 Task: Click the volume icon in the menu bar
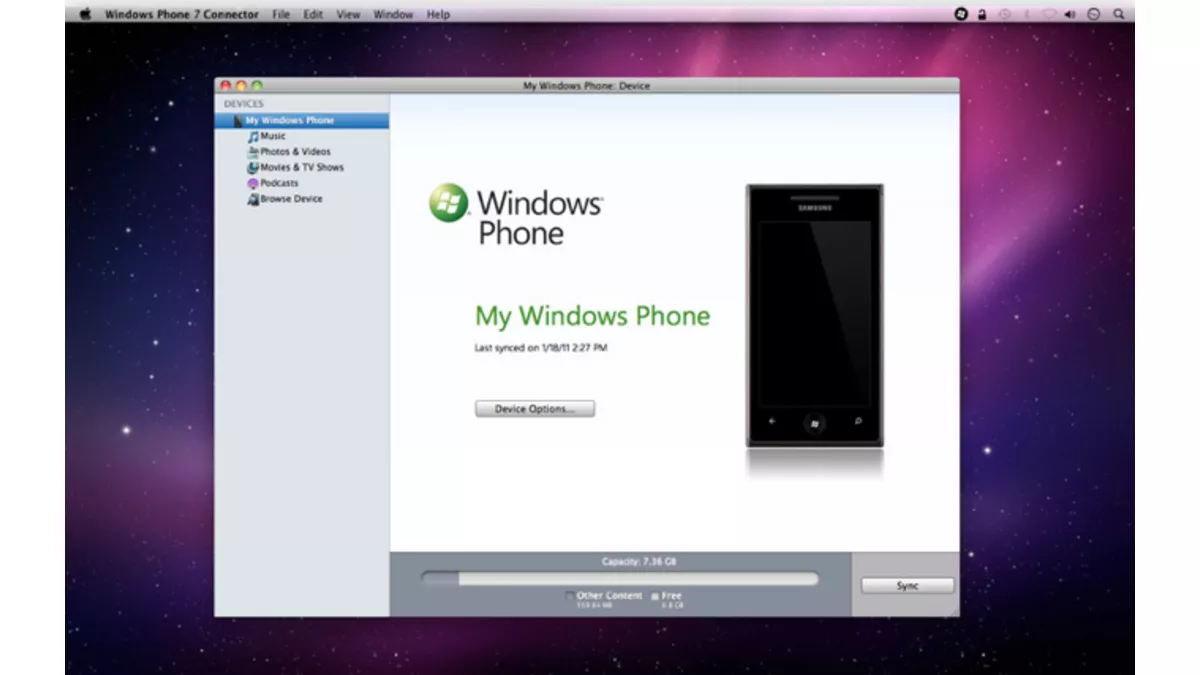point(1069,14)
